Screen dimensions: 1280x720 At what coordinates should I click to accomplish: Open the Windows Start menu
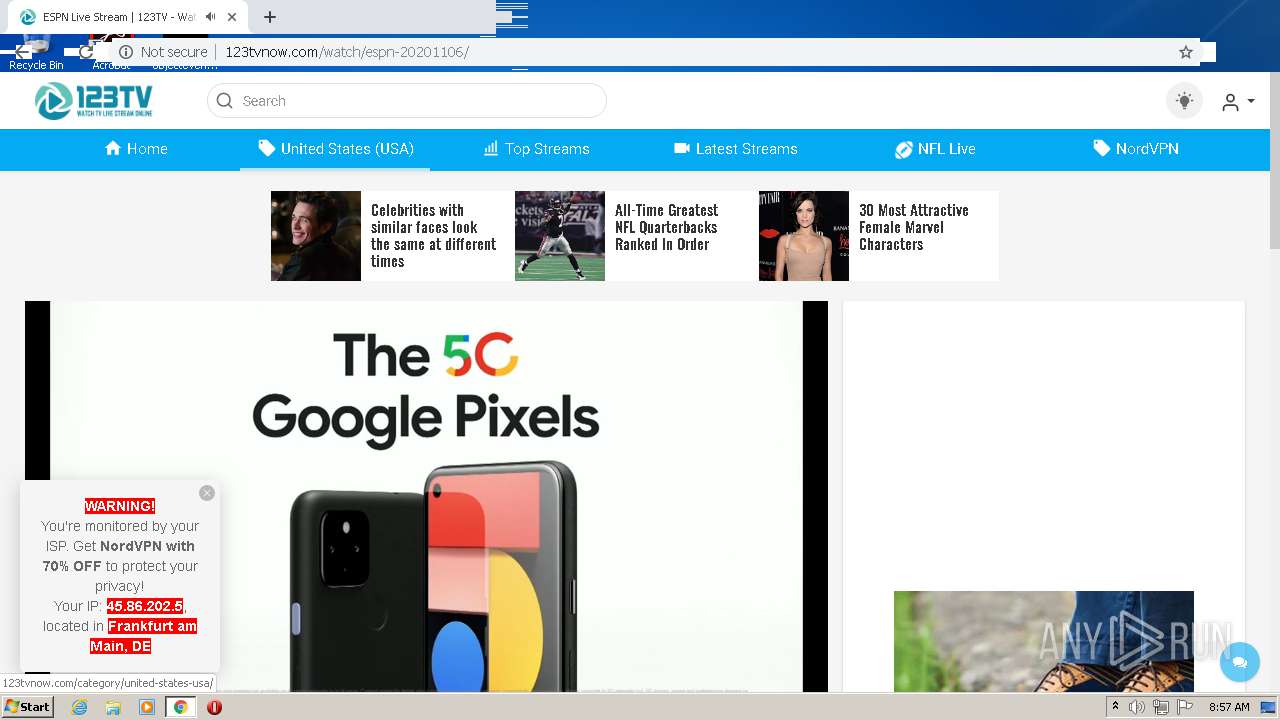27,706
